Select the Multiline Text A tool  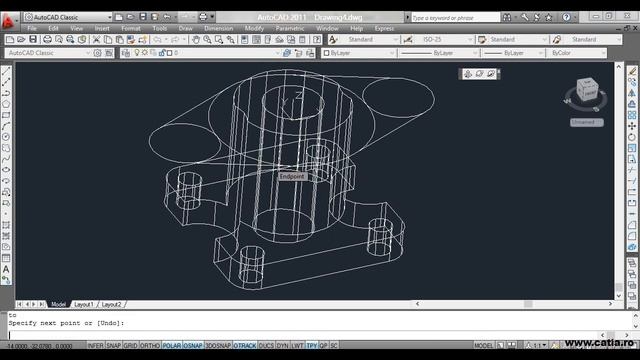tap(6, 269)
